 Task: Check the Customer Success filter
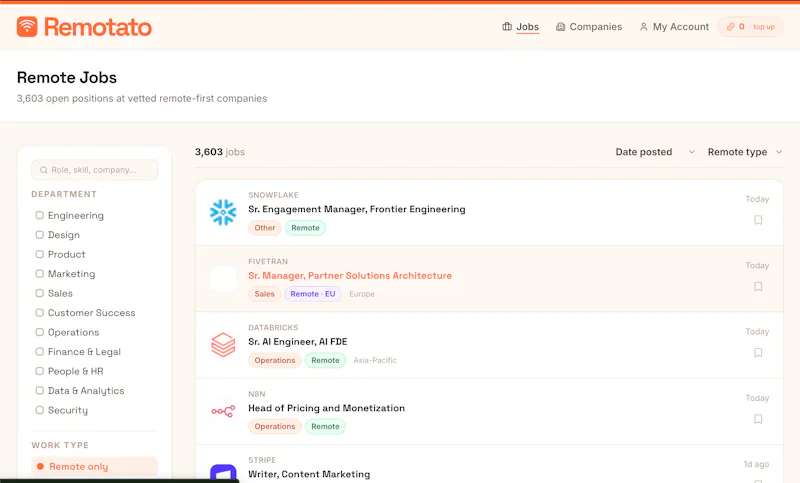pyautogui.click(x=39, y=312)
